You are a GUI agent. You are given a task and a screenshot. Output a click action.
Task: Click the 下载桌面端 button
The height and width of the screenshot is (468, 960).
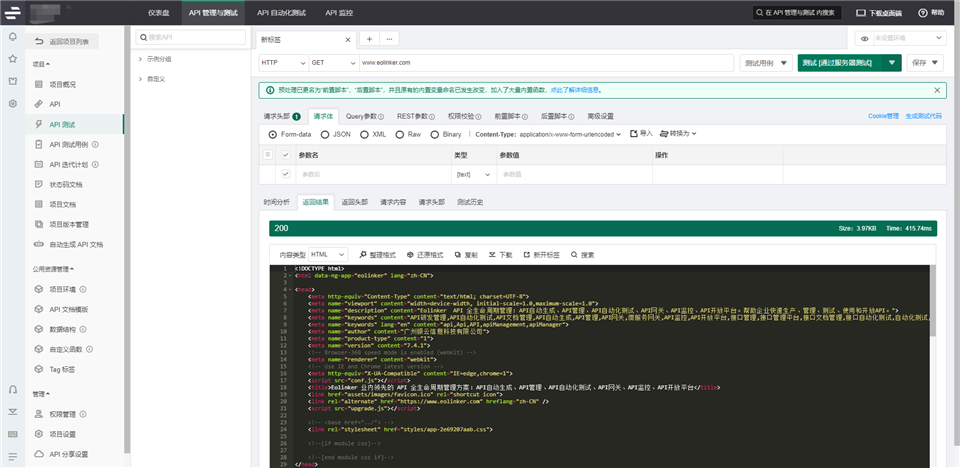pyautogui.click(x=879, y=13)
